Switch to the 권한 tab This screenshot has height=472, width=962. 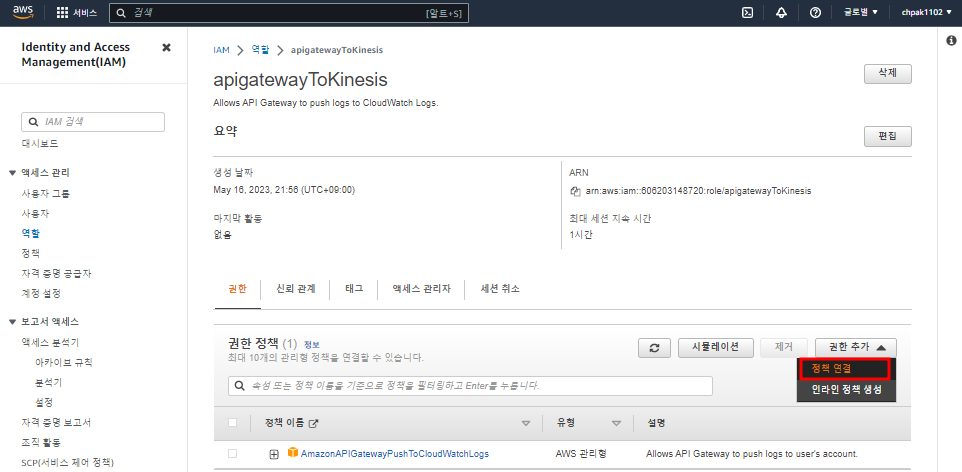[237, 288]
